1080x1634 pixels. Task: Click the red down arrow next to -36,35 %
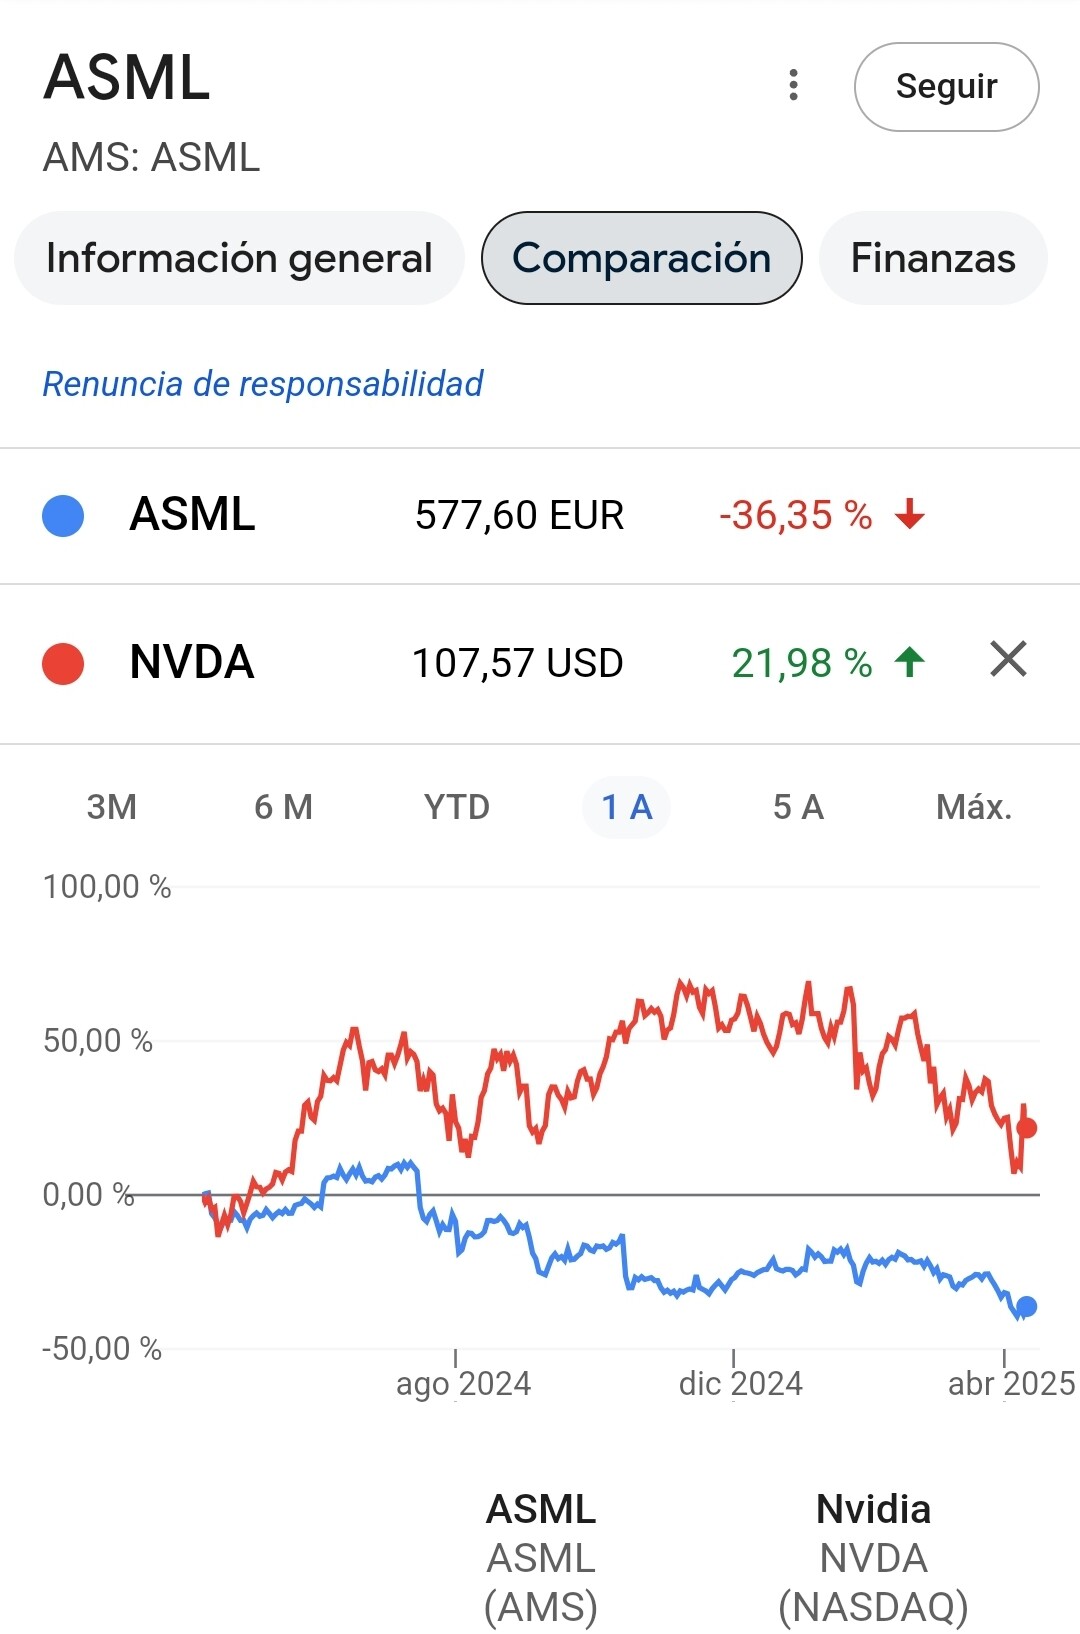(x=910, y=515)
